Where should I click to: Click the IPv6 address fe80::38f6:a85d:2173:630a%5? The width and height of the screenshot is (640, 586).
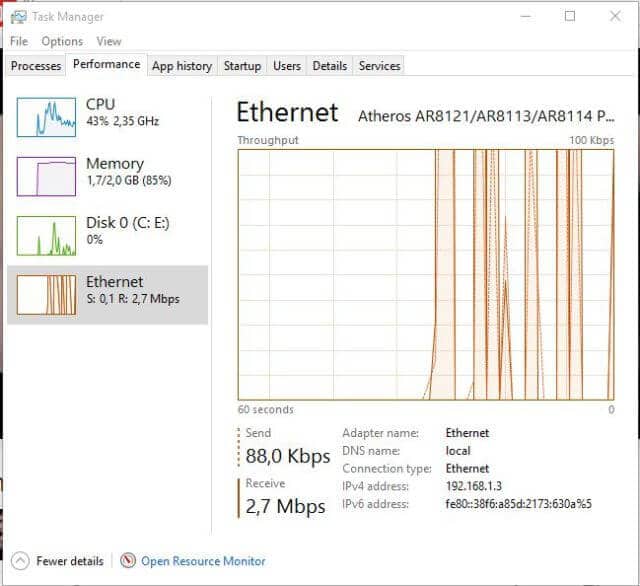pos(518,504)
